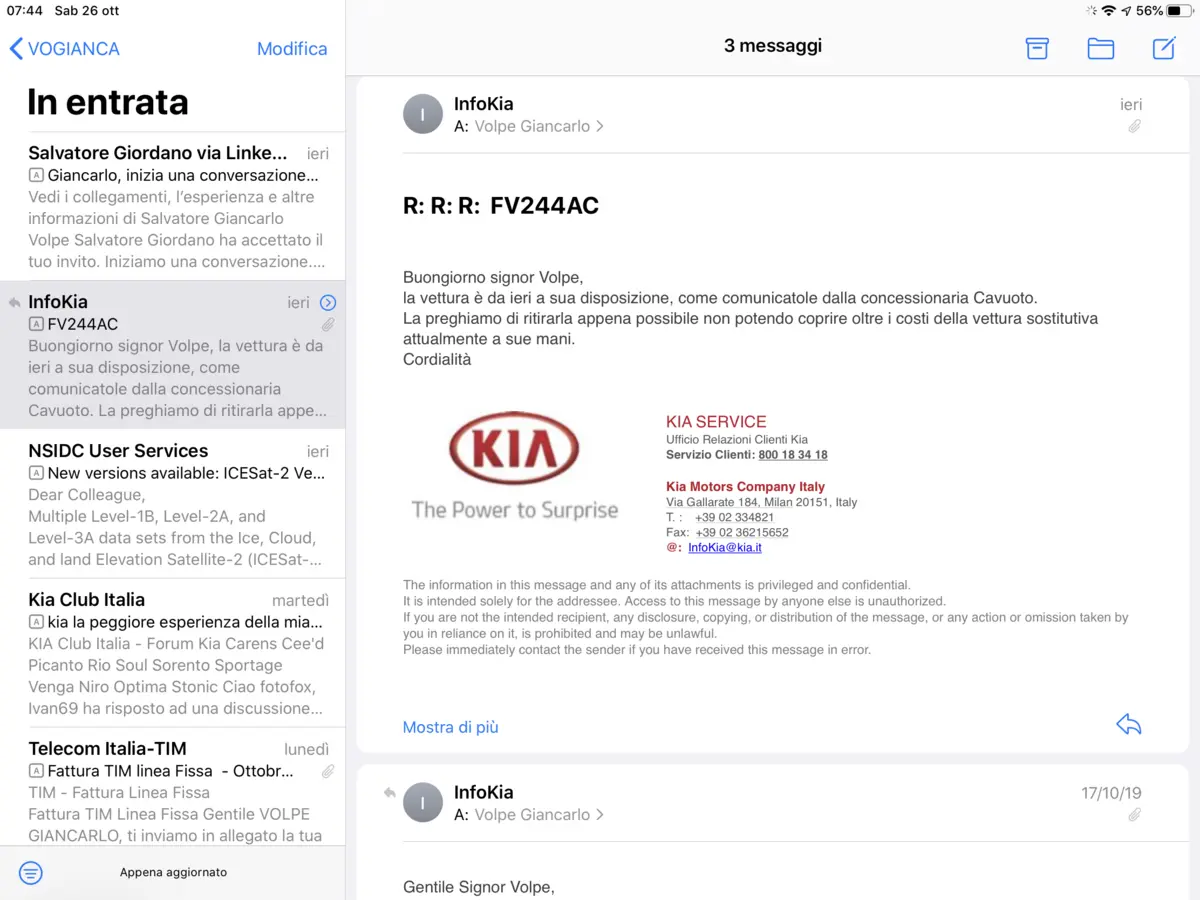The image size is (1200, 900).
Task: Open the NSIDC User Services email
Action: point(173,503)
